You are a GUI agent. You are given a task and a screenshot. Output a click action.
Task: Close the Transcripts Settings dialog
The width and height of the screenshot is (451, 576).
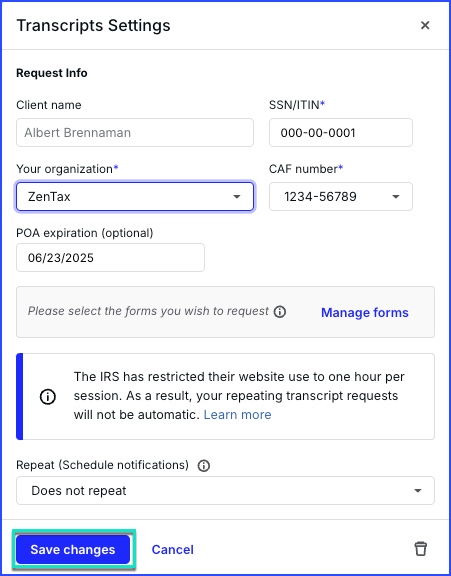pyautogui.click(x=425, y=25)
